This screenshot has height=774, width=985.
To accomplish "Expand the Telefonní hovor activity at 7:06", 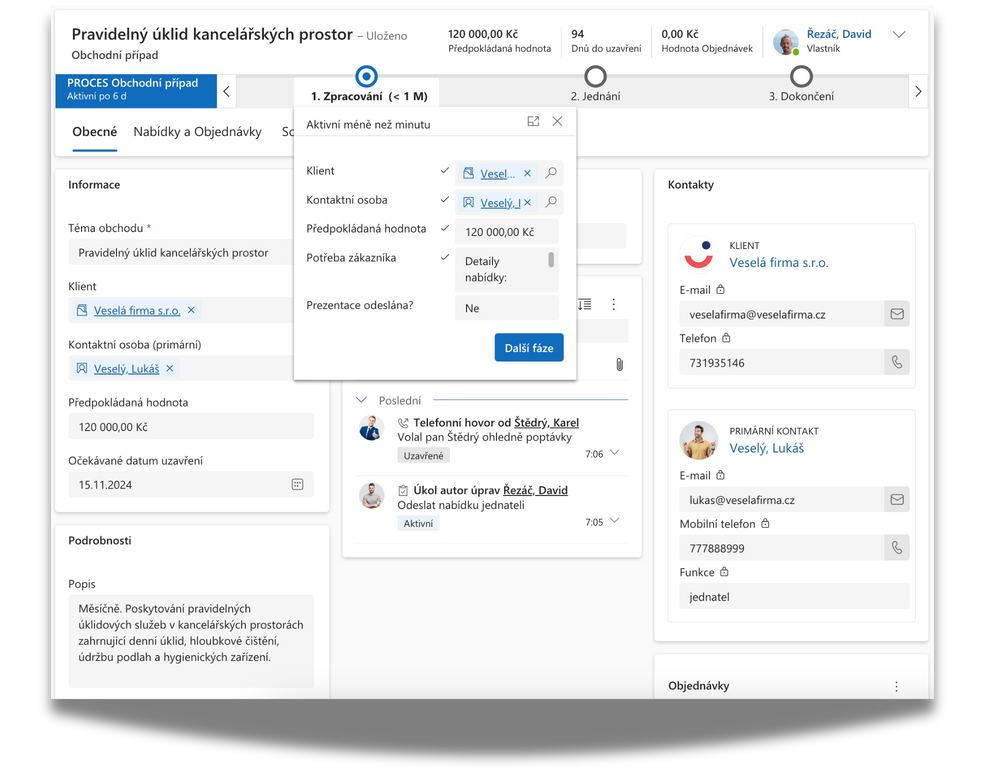I will [x=614, y=453].
